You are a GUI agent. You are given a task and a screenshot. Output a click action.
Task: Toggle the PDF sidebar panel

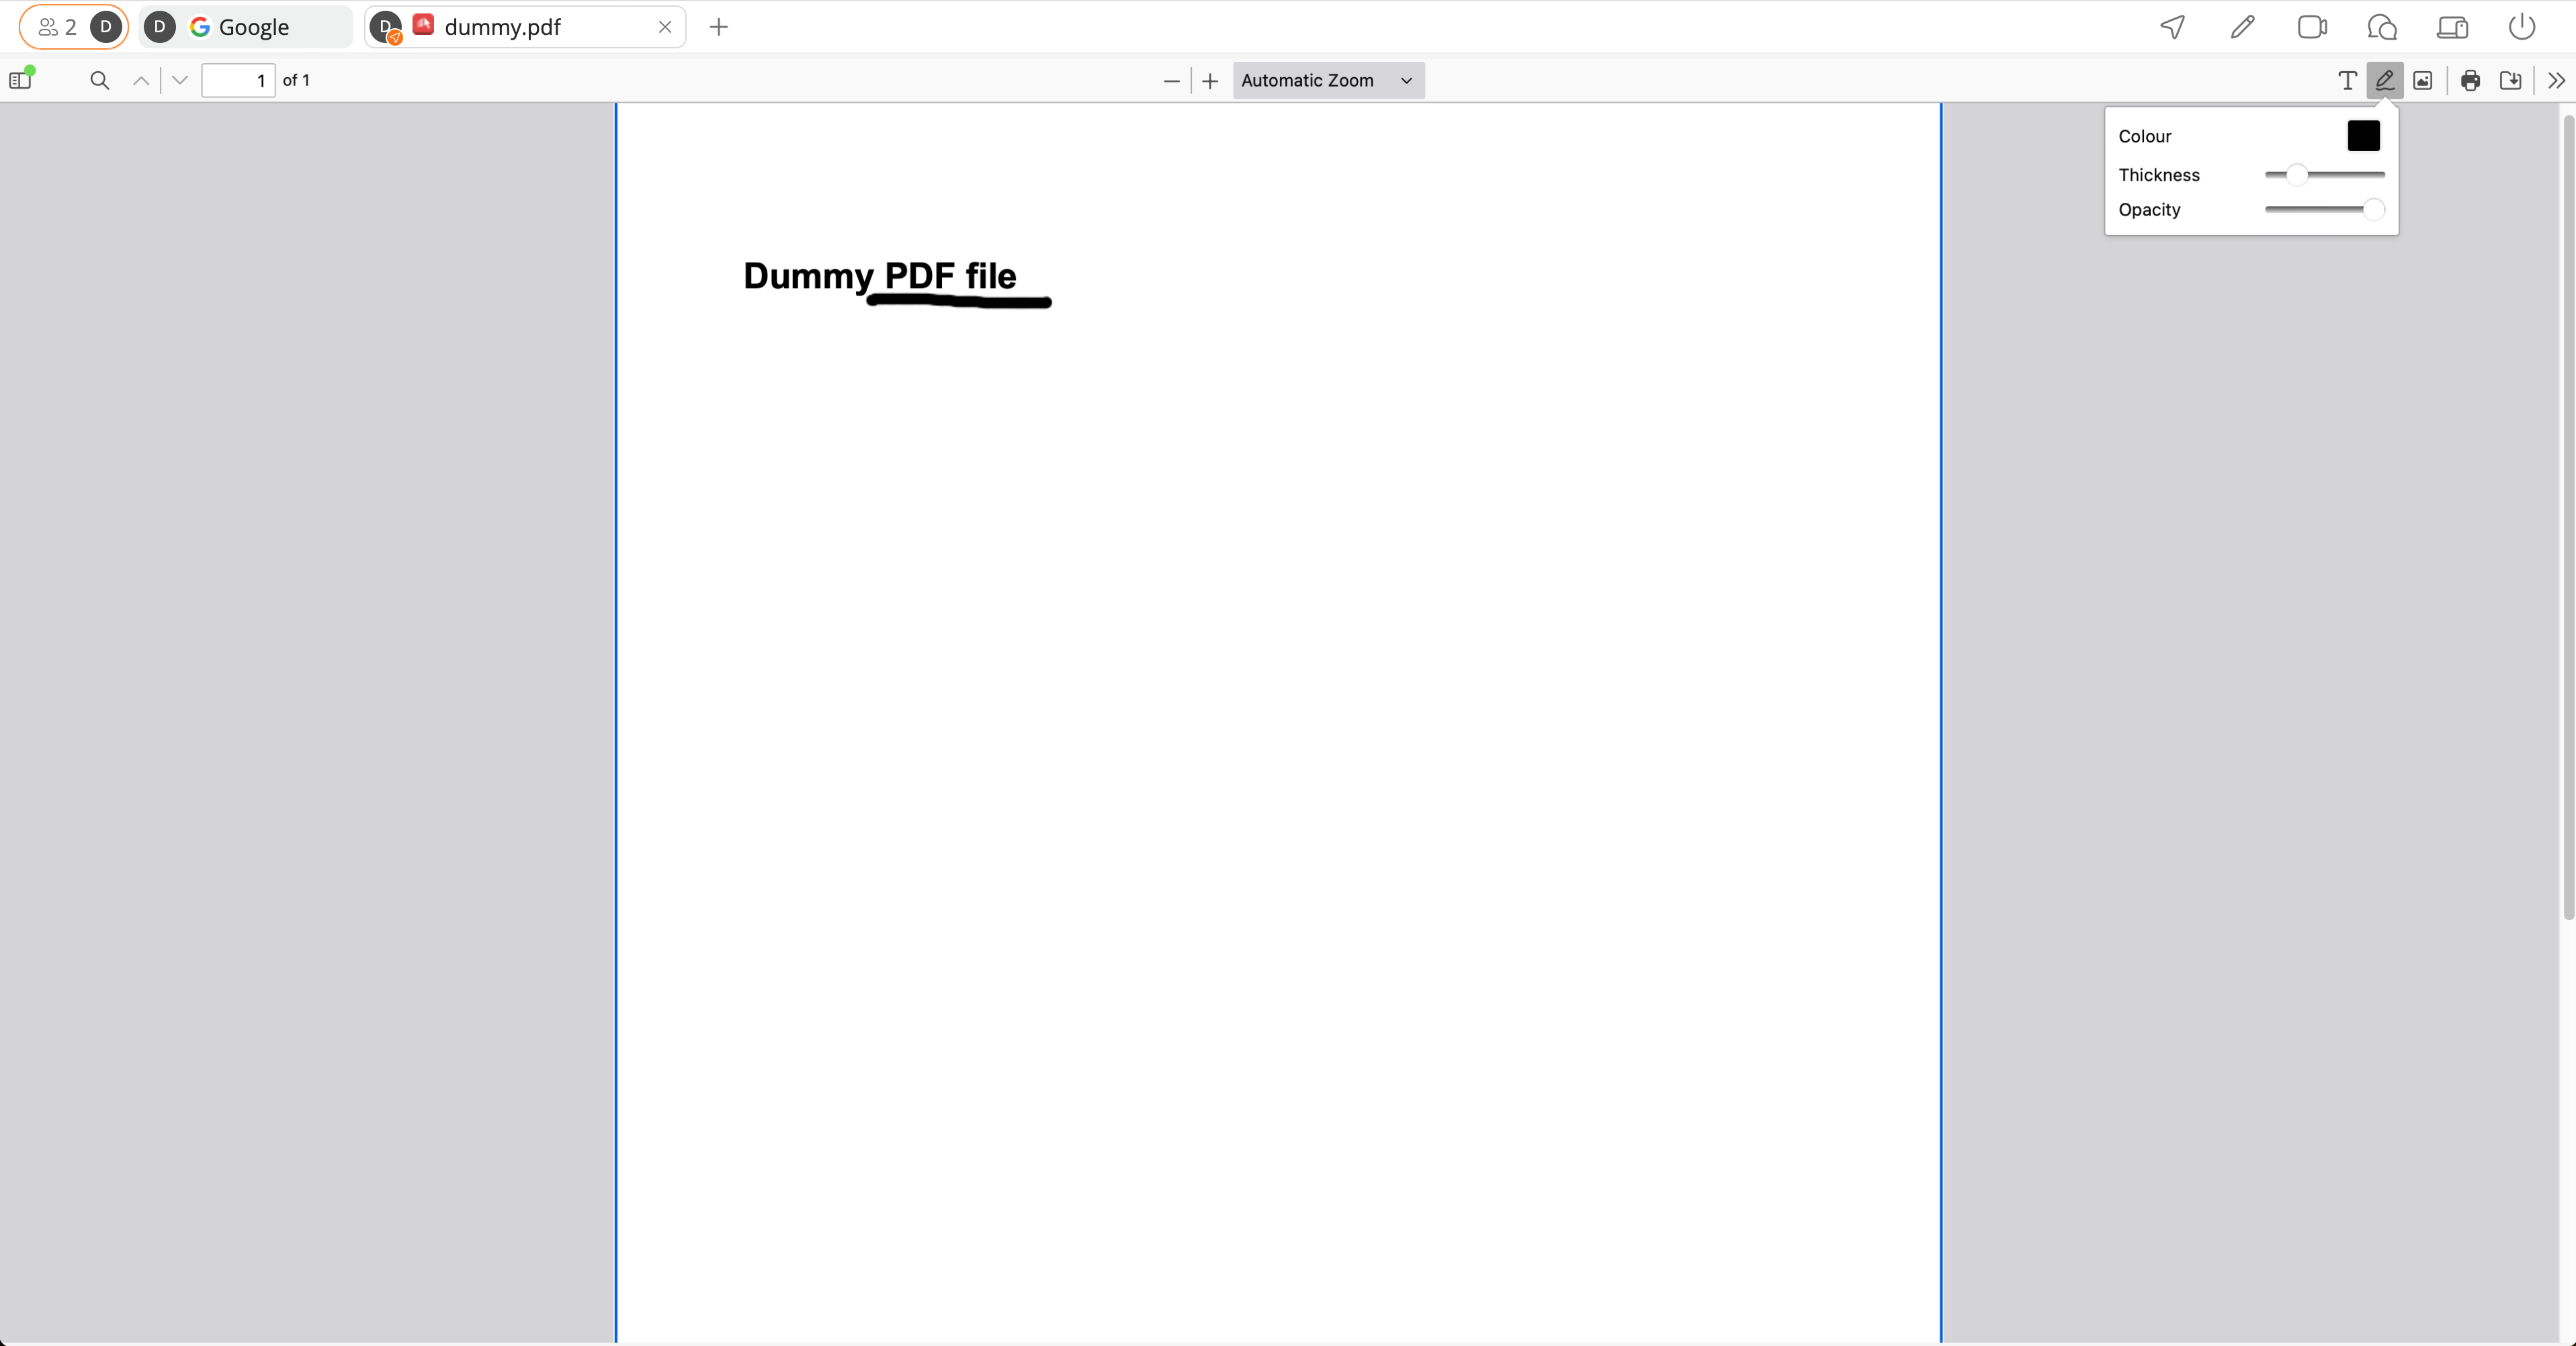(21, 80)
